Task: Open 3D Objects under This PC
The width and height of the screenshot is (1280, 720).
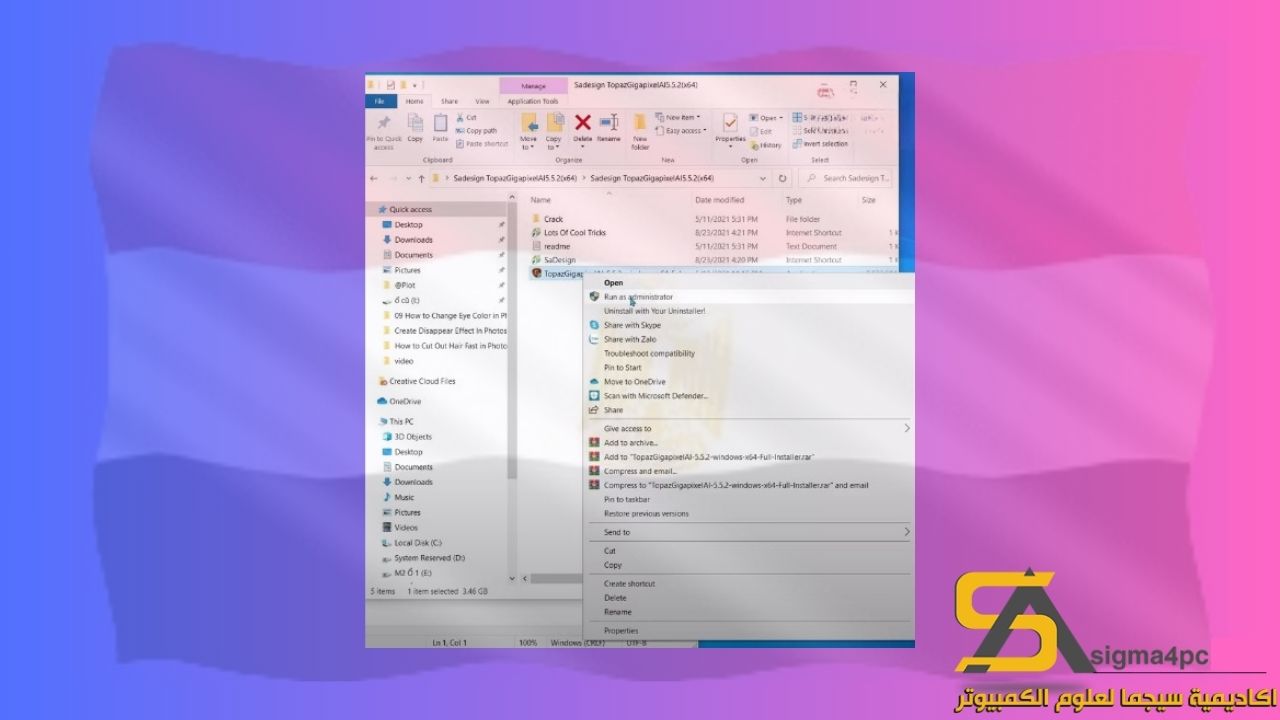Action: point(412,437)
